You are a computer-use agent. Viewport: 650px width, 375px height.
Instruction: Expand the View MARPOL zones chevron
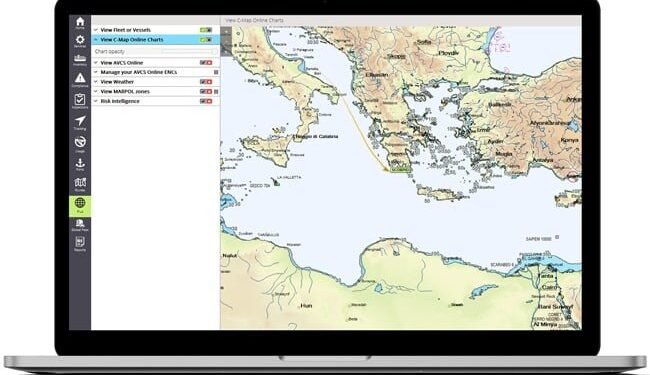96,91
